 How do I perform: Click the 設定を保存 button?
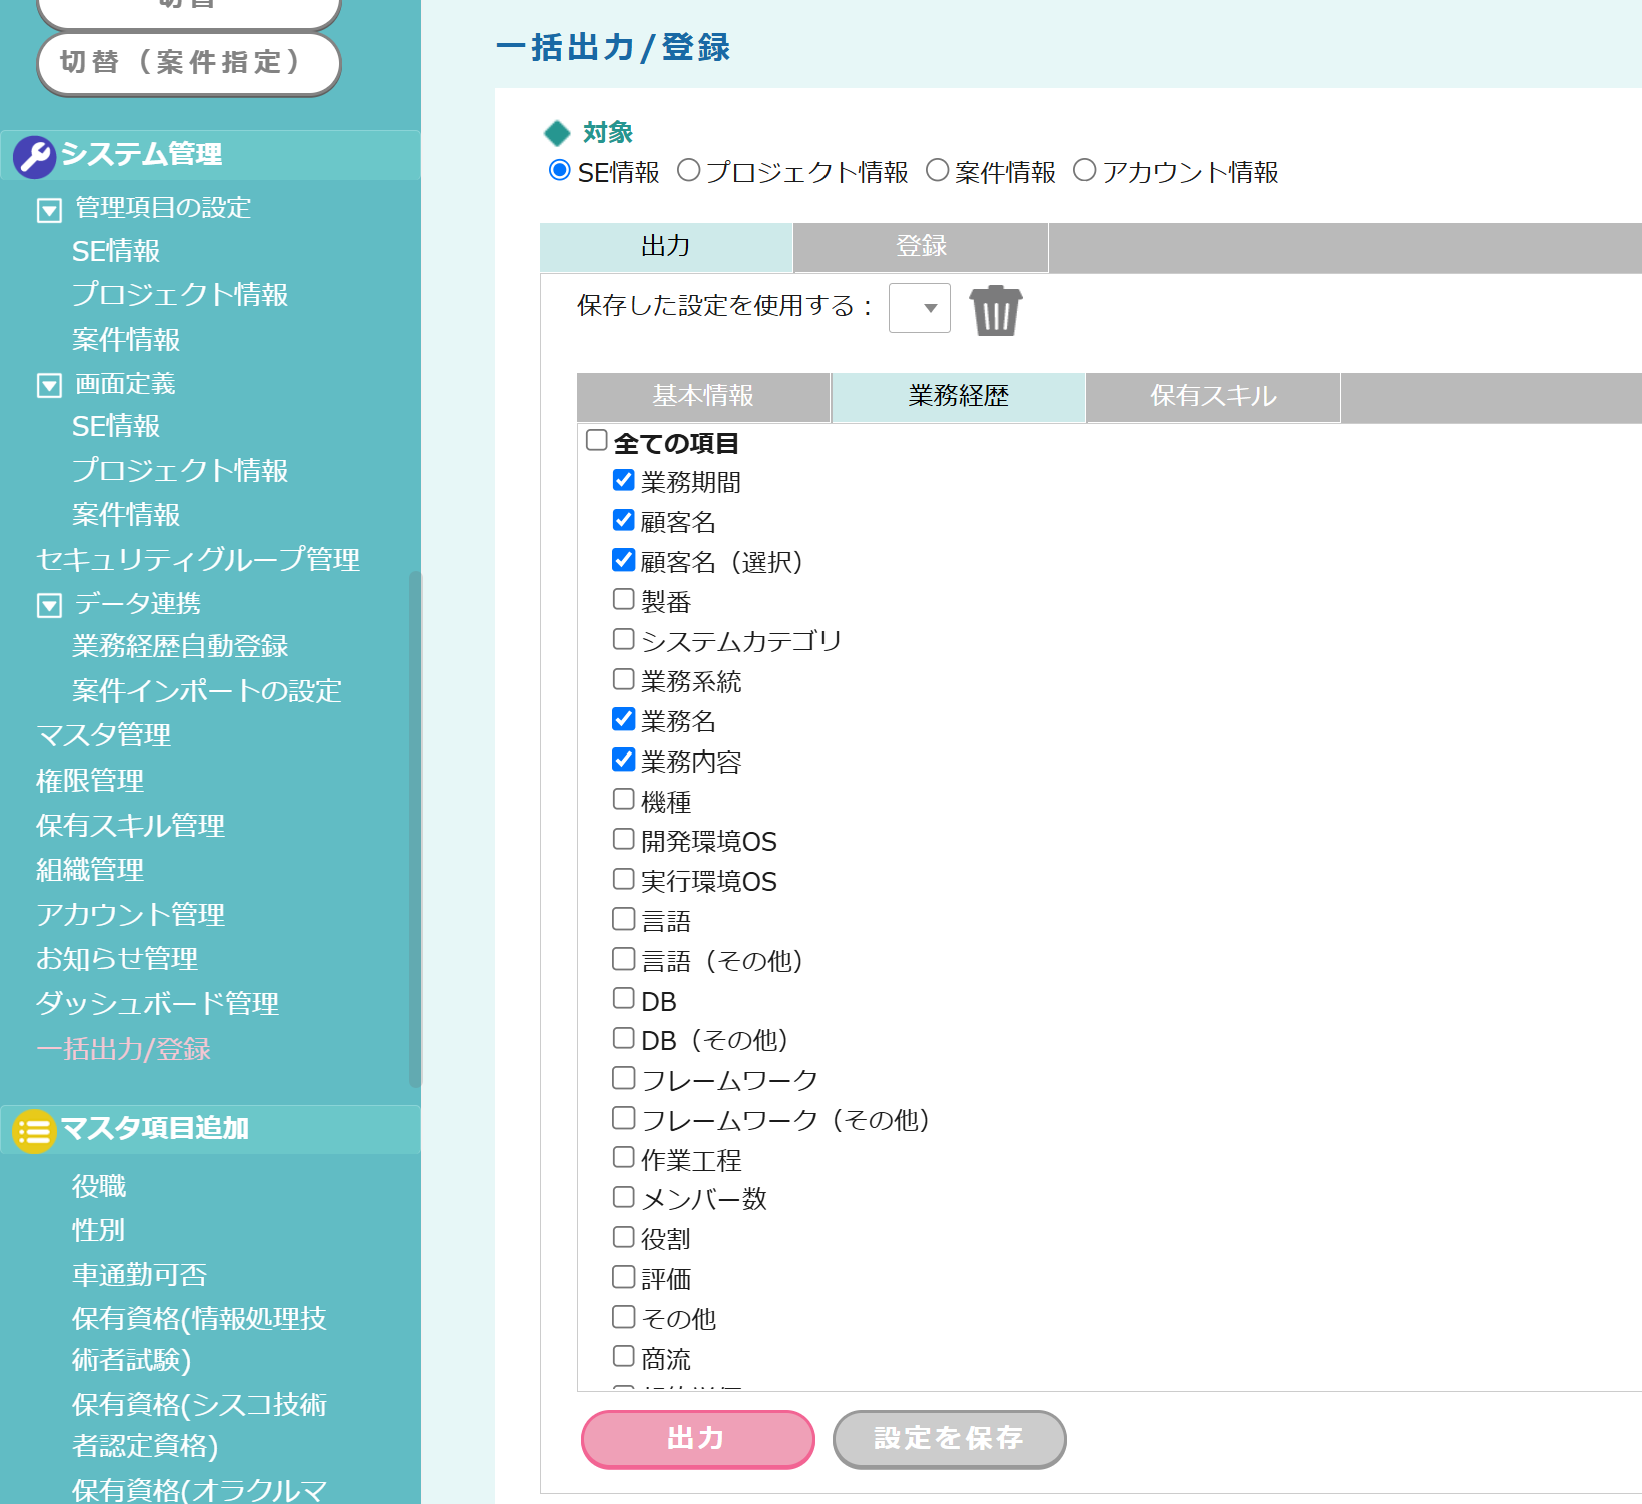(948, 1439)
